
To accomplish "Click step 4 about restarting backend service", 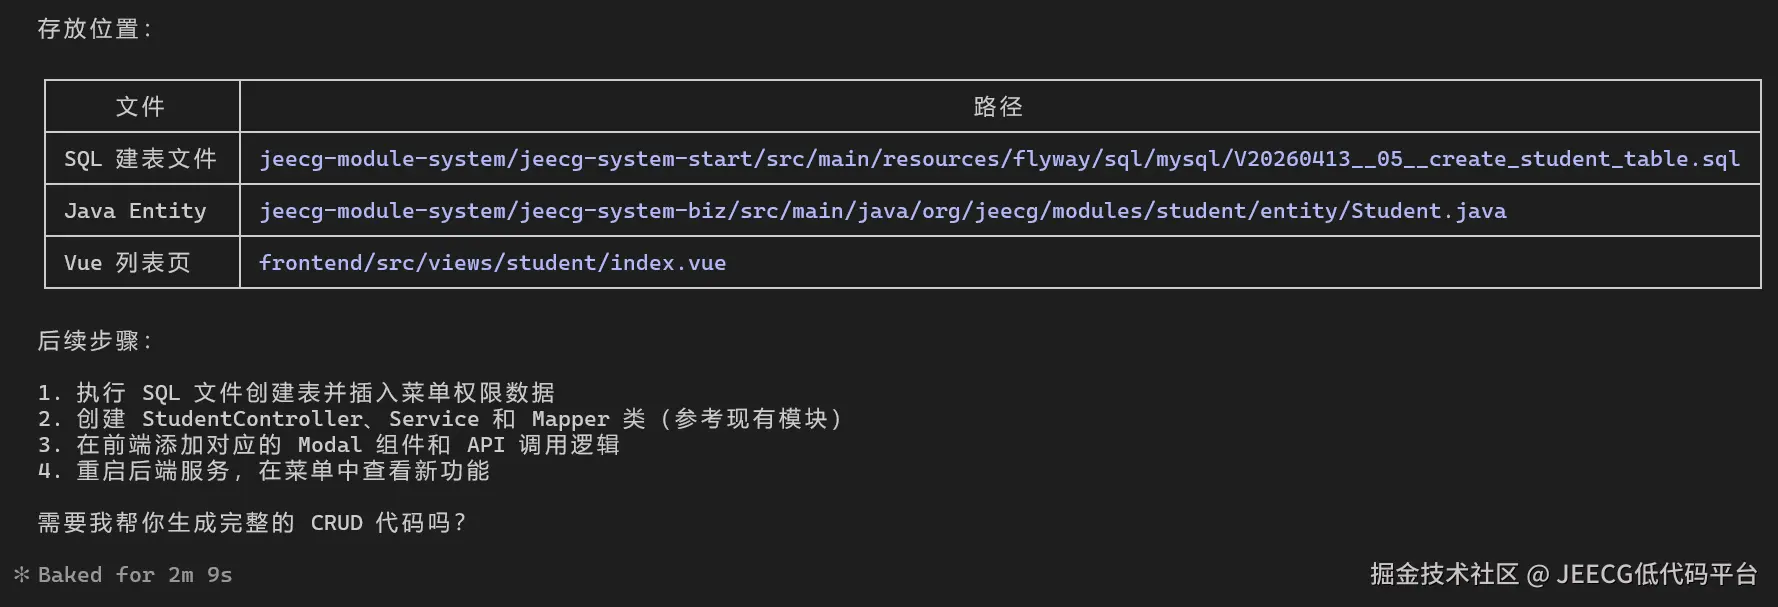I will (264, 471).
